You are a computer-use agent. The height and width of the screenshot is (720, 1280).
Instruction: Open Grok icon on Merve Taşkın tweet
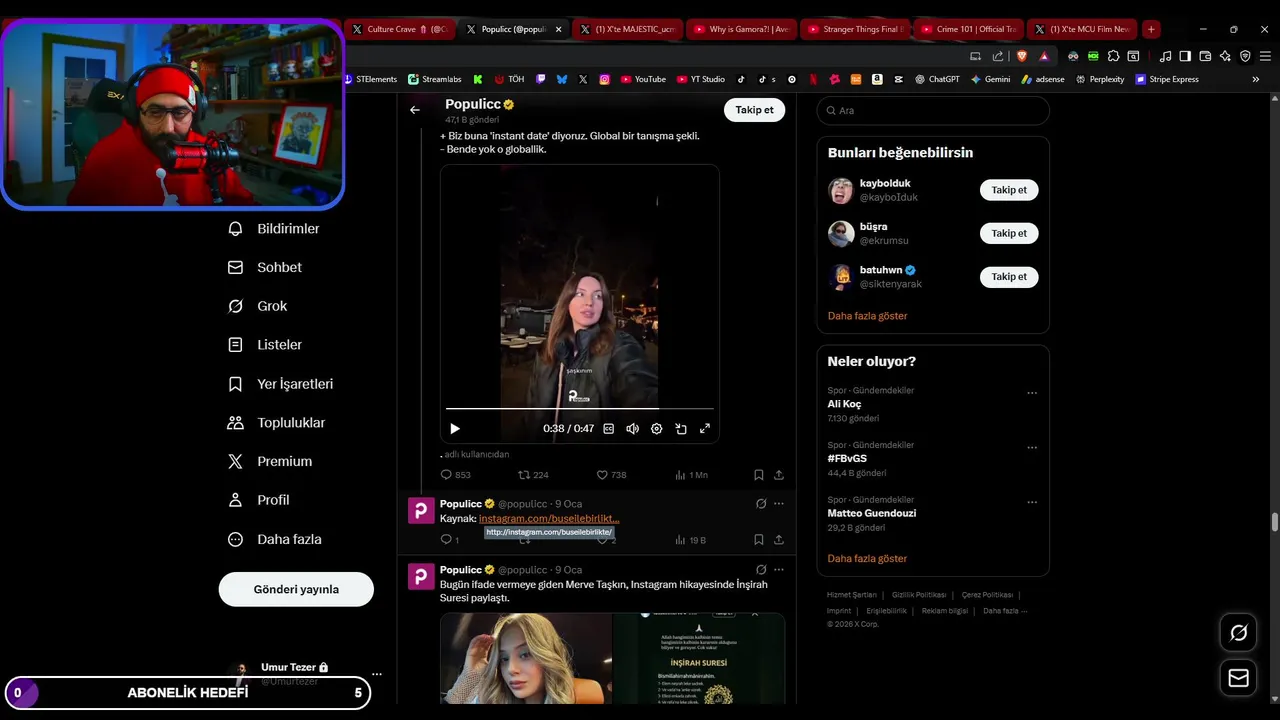pyautogui.click(x=761, y=570)
